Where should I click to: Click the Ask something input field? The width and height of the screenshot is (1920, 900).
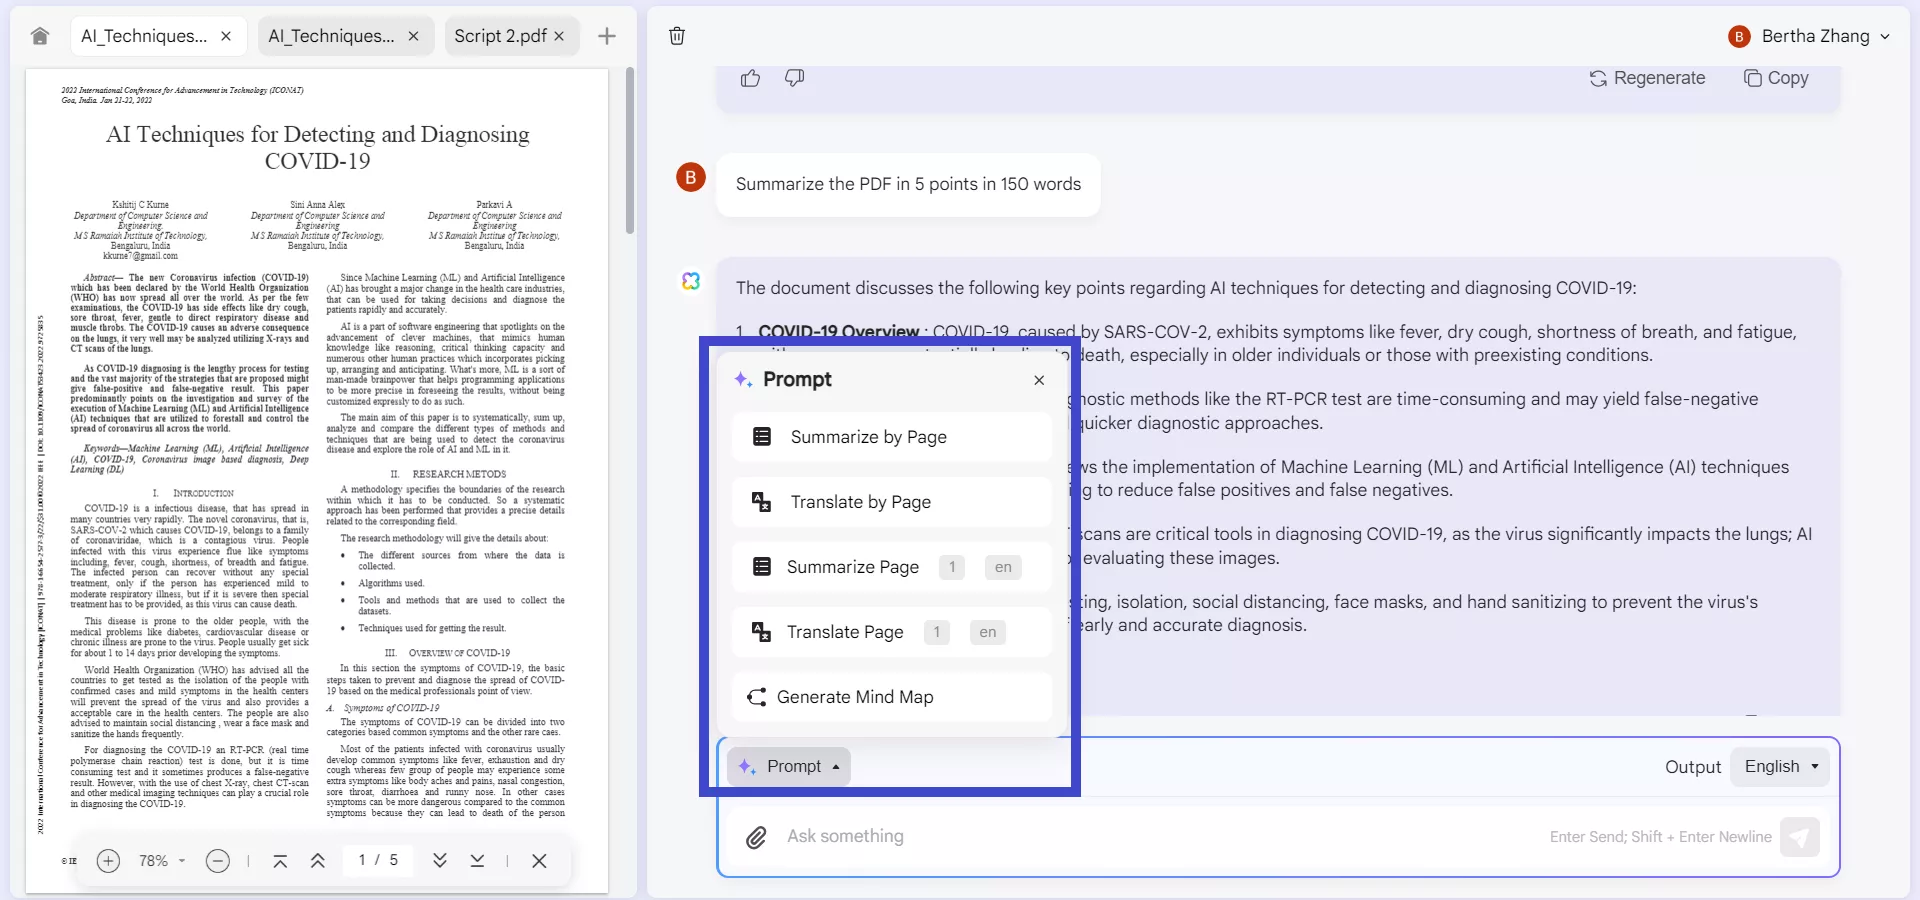pos(1160,837)
